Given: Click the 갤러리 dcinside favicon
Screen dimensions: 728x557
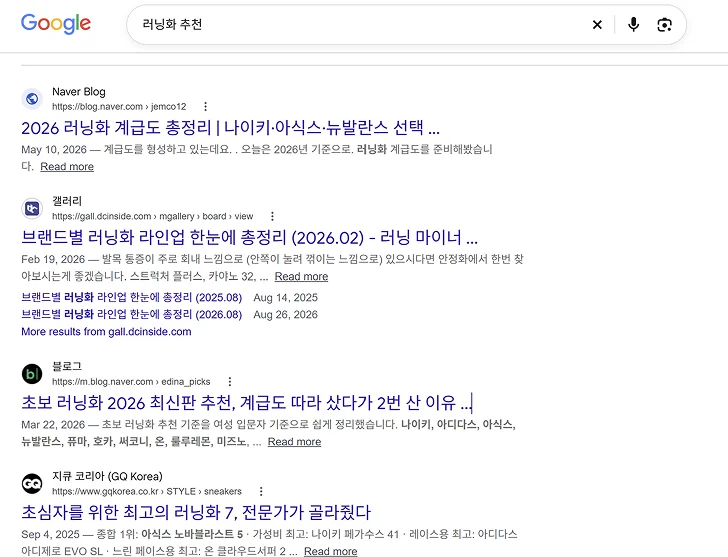Looking at the screenshot, I should [x=32, y=208].
